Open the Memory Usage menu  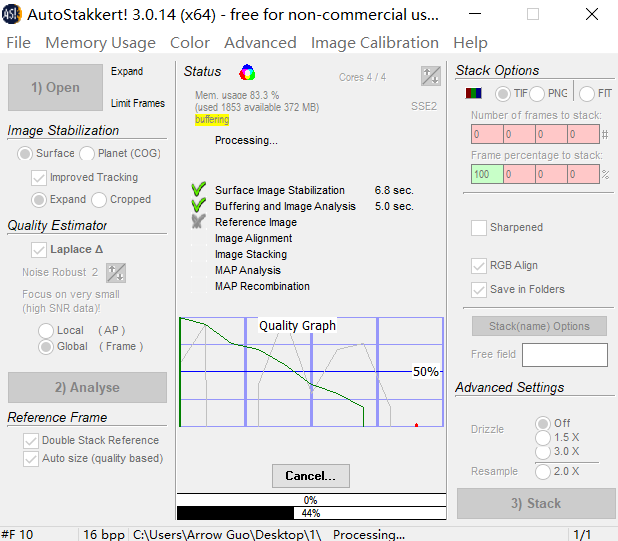point(100,43)
